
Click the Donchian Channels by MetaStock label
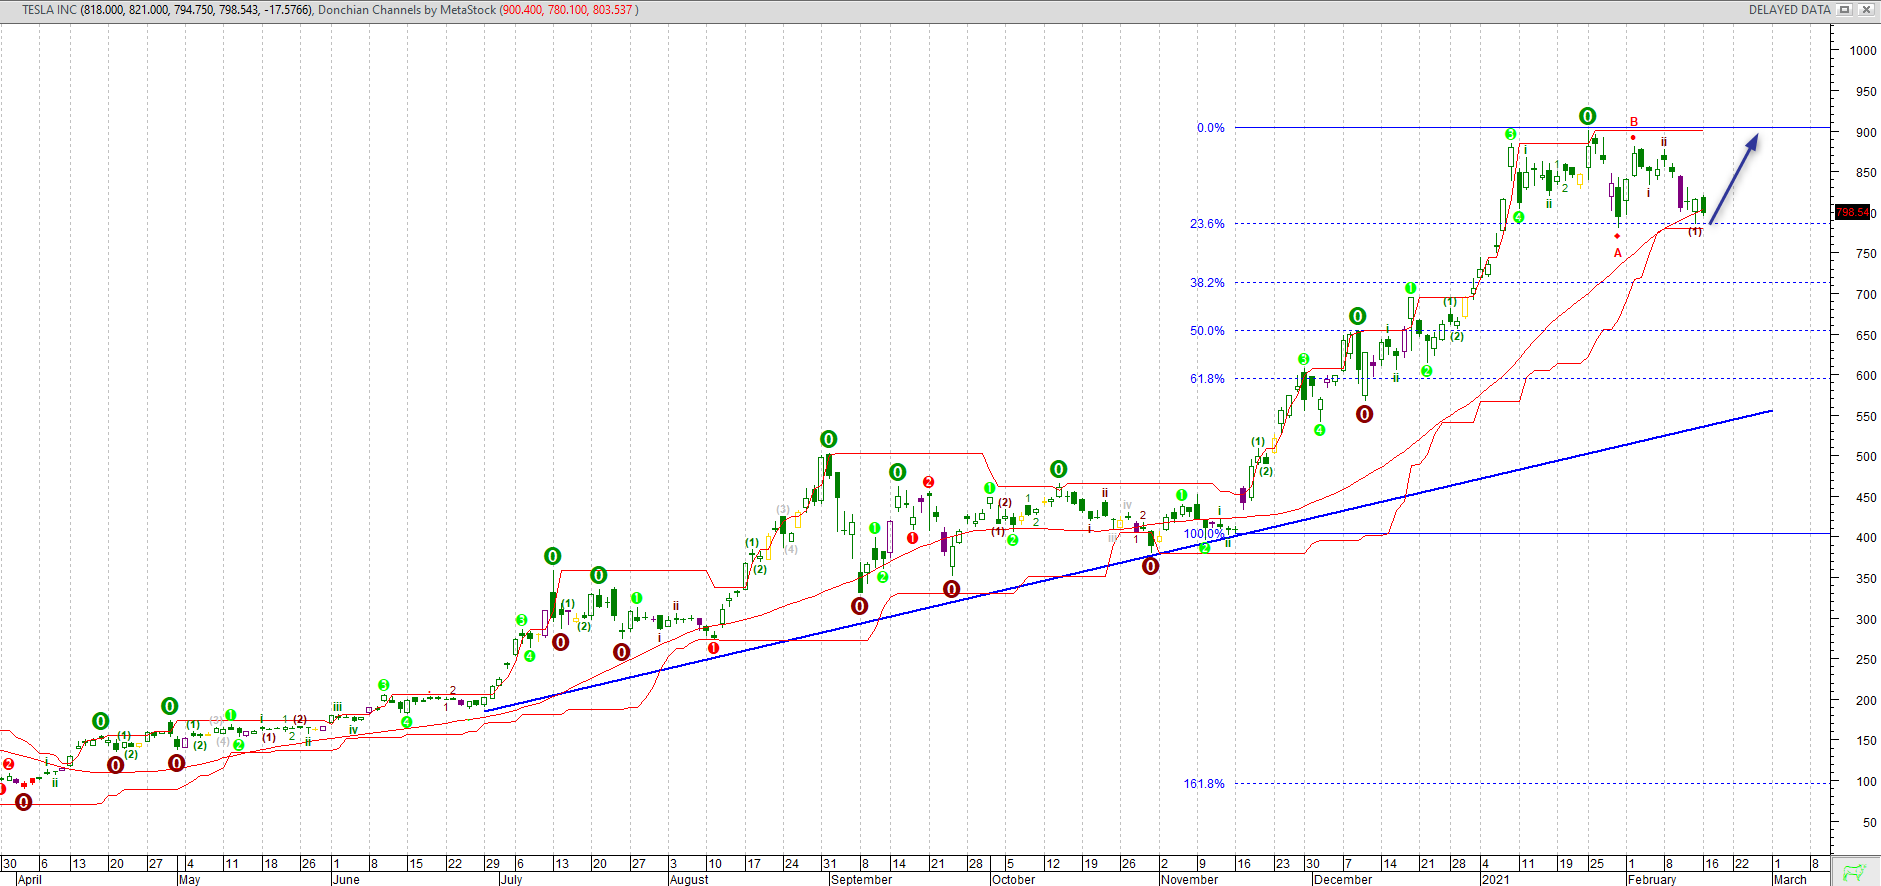(x=406, y=10)
